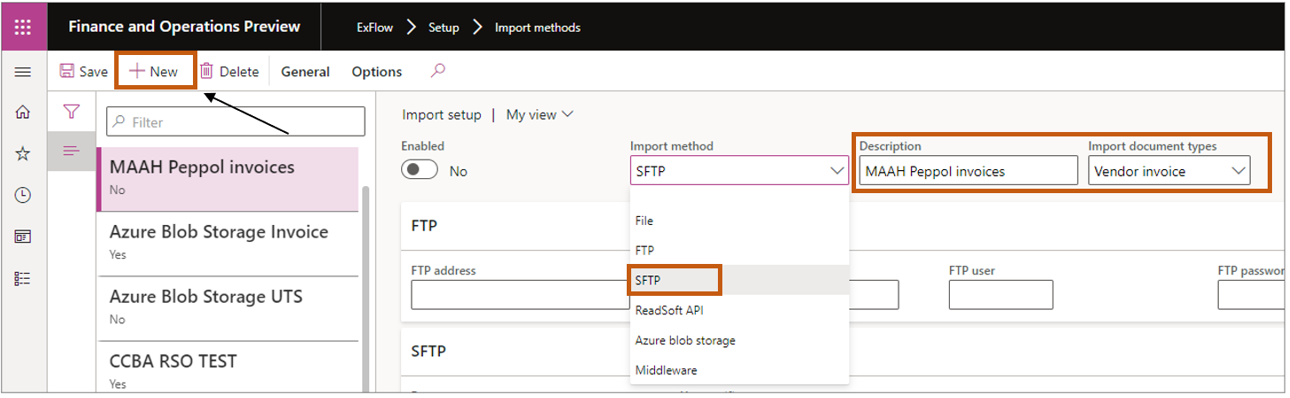Go to Home in left sidebar

23,113
